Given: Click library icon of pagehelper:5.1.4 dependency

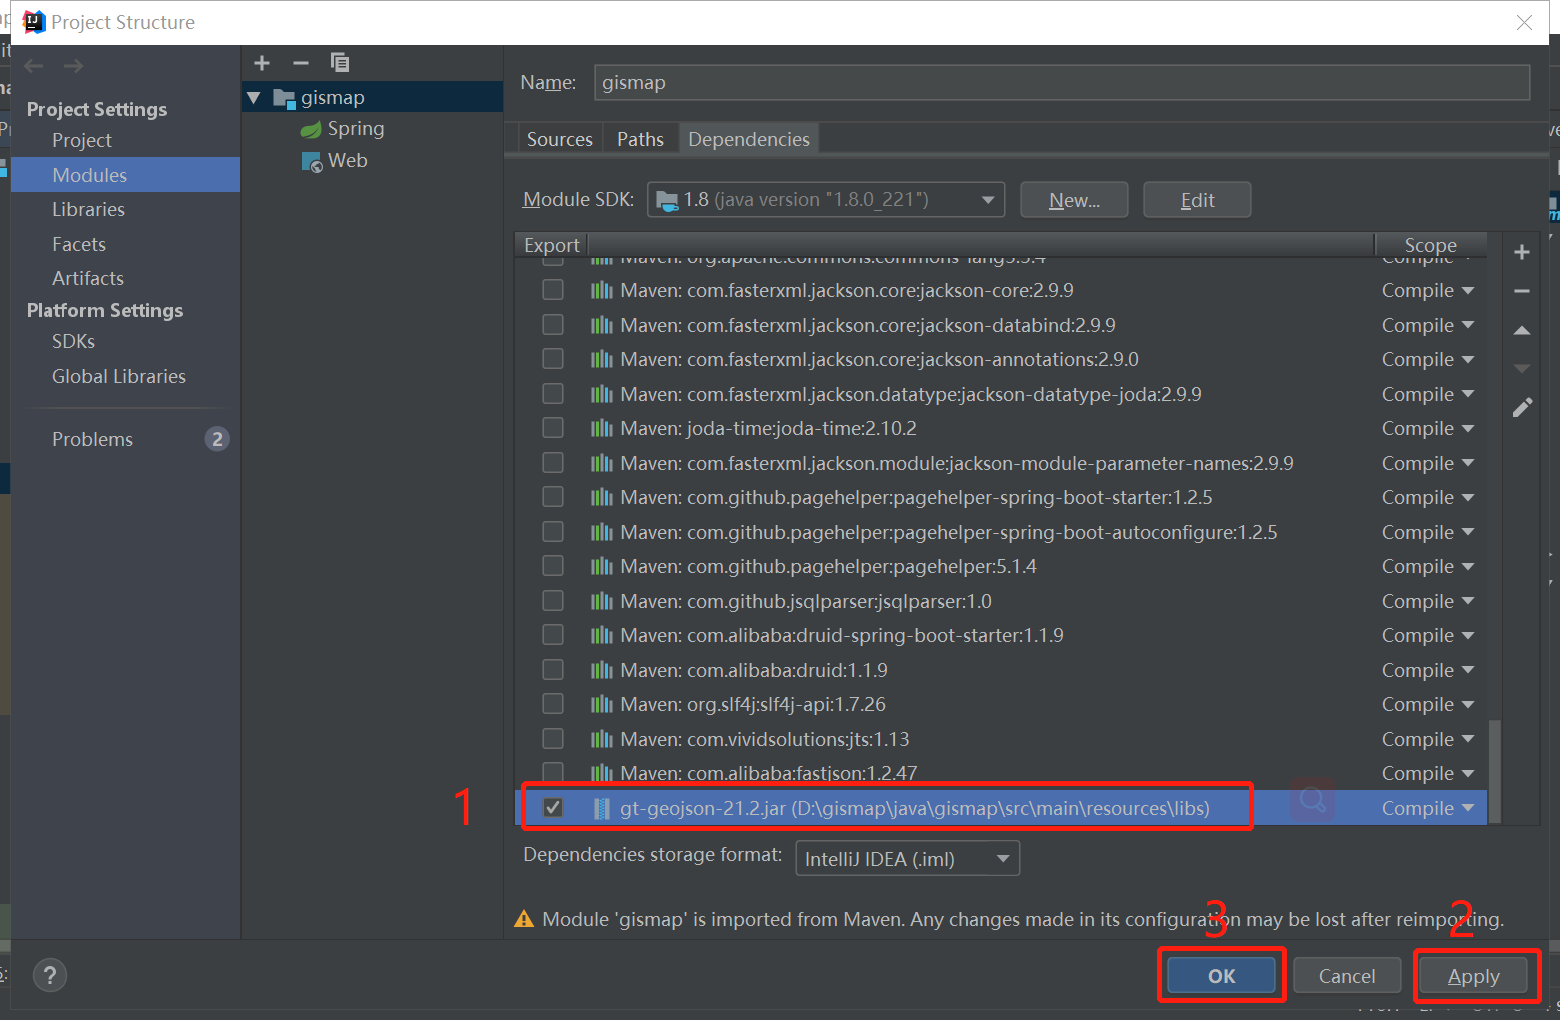Looking at the screenshot, I should 601,566.
